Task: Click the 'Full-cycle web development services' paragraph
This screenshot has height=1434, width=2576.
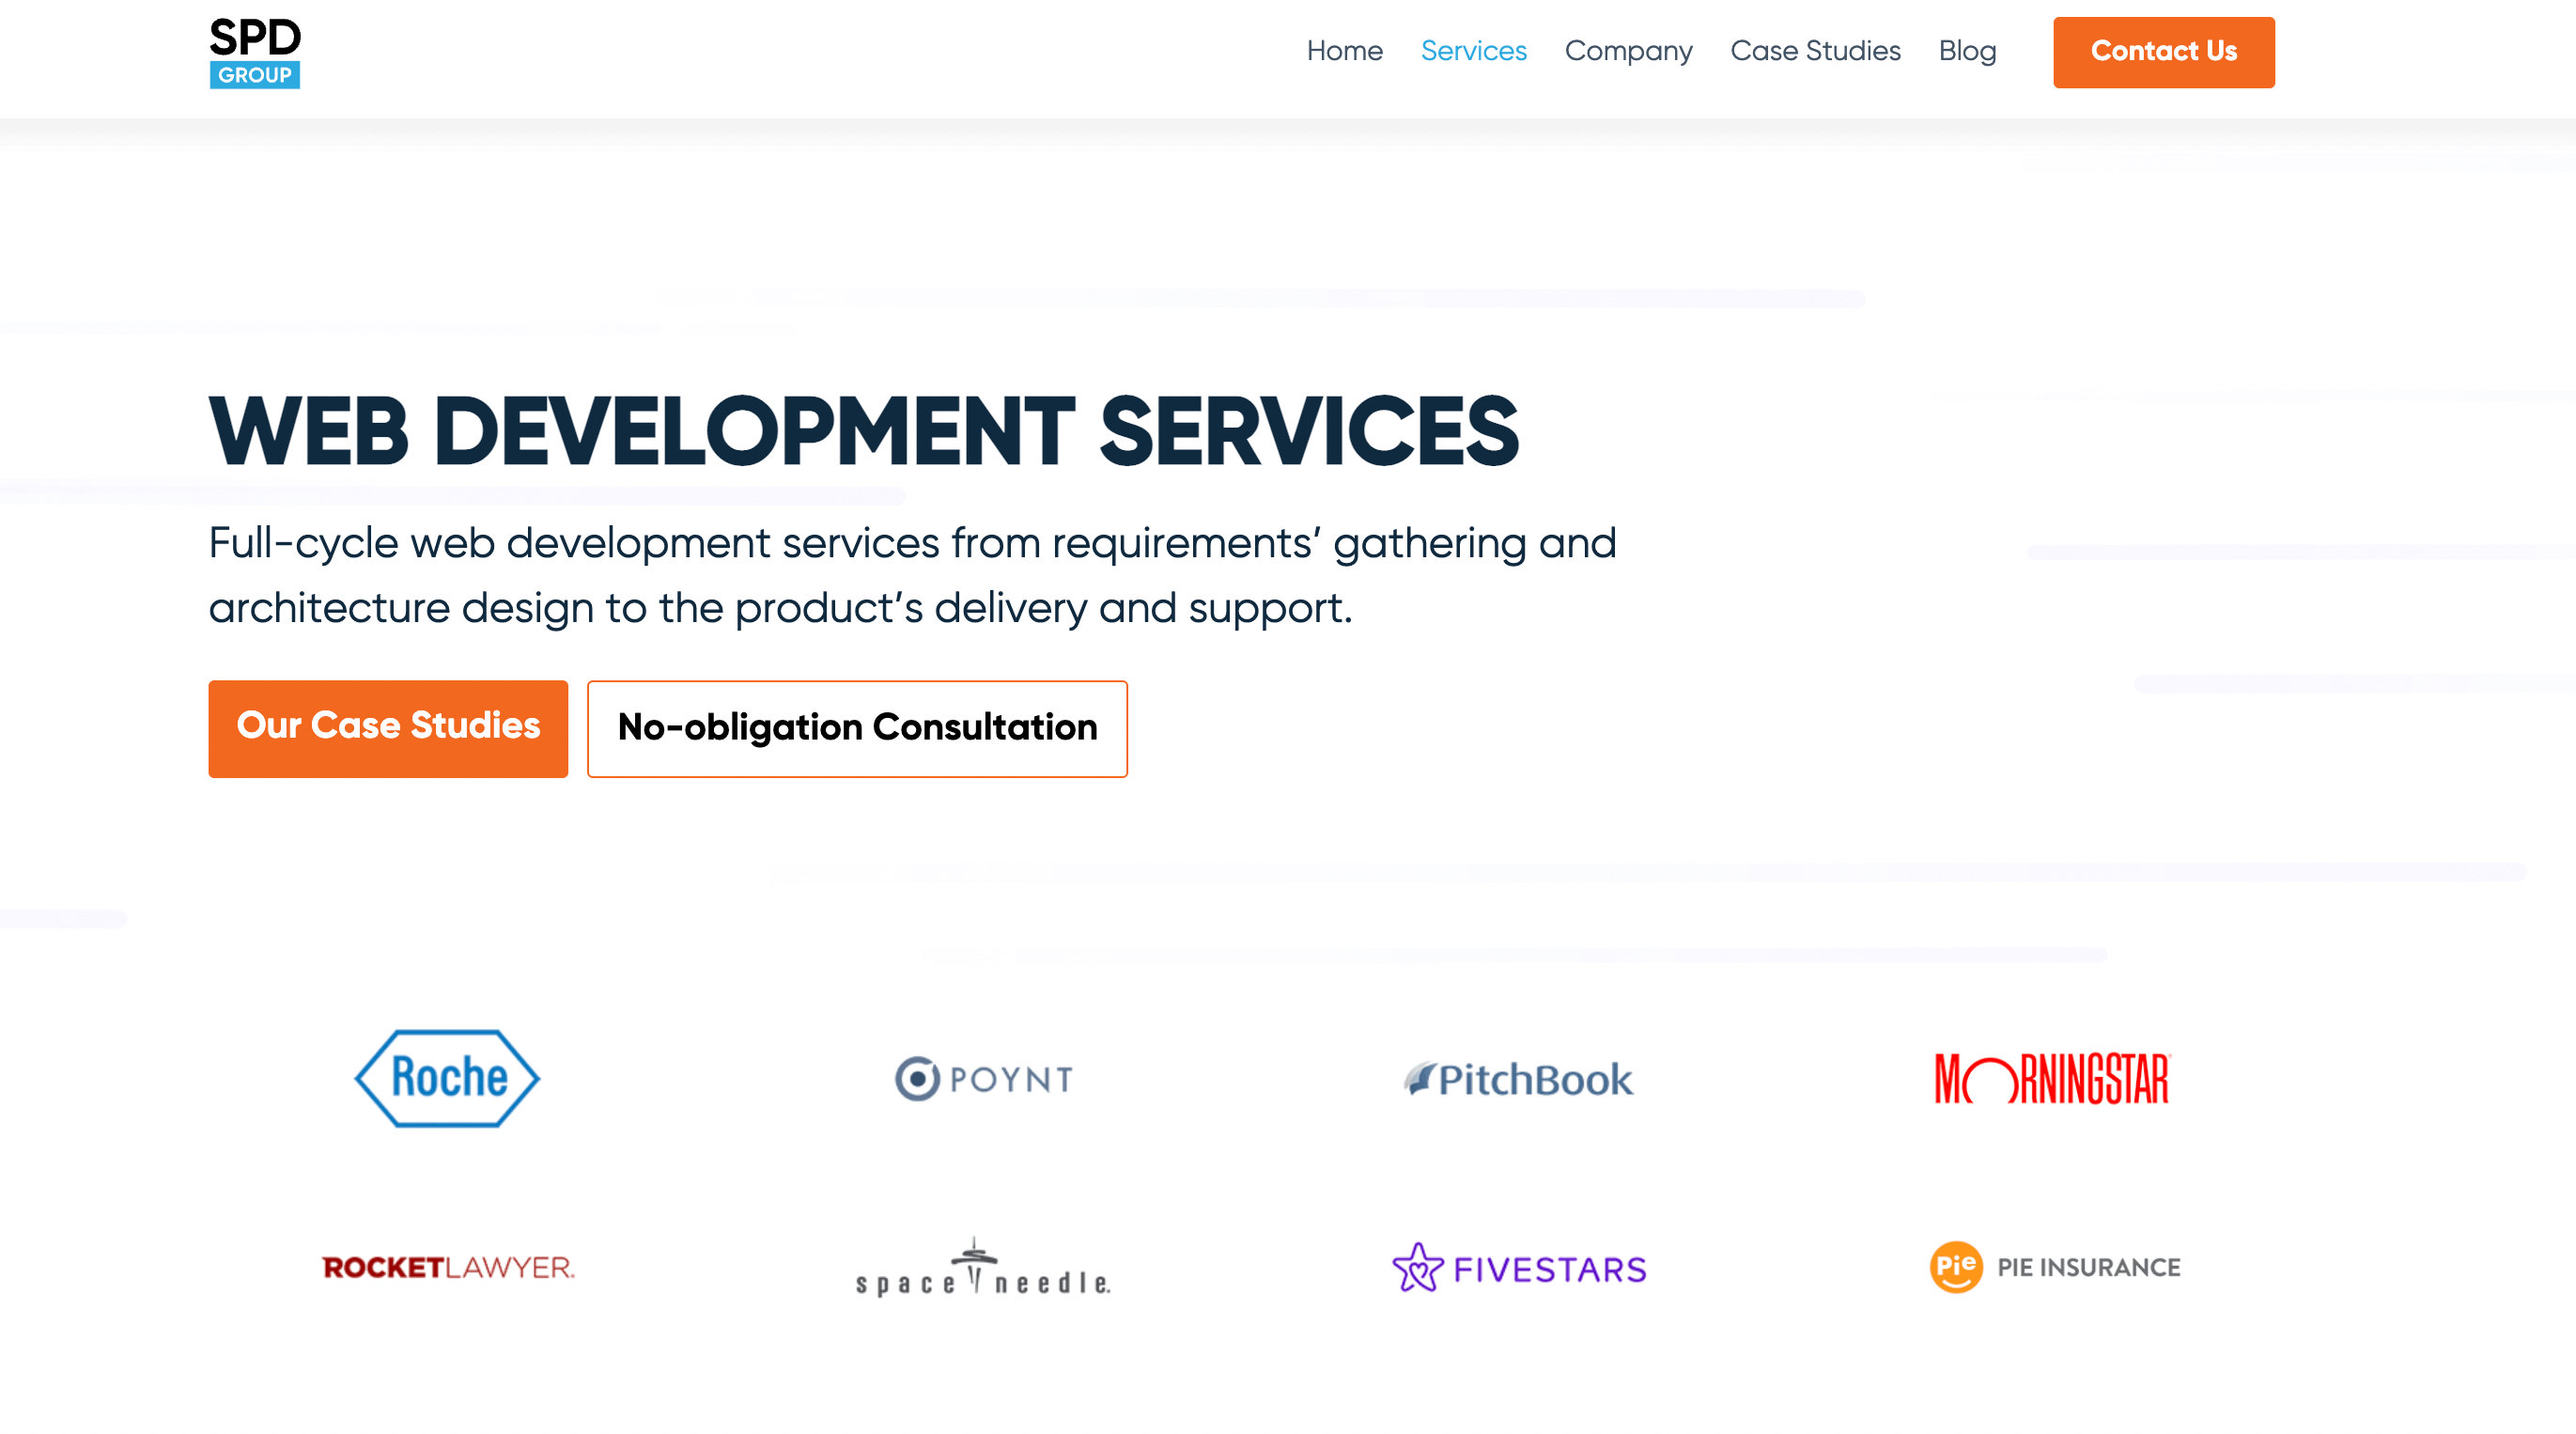Action: point(912,575)
